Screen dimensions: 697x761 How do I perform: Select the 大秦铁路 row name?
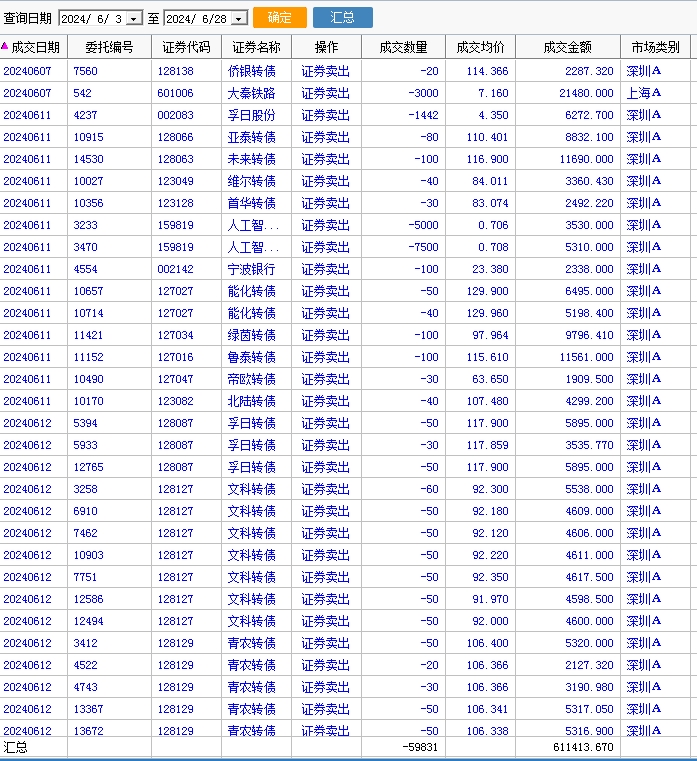click(x=251, y=93)
